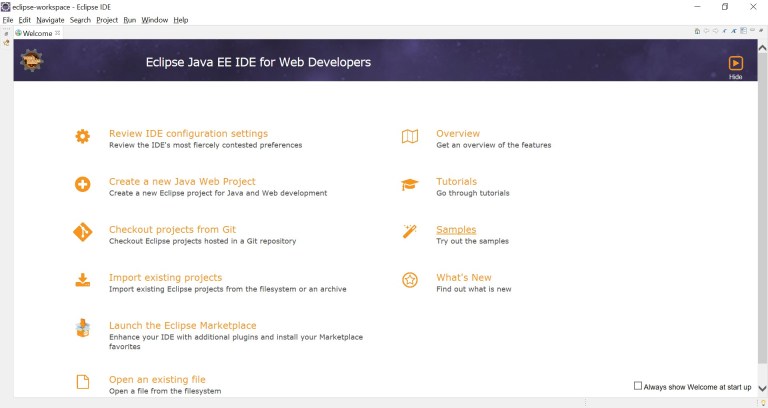Image resolution: width=768 pixels, height=408 pixels.
Task: Click the Open an existing file link
Action: (x=157, y=379)
